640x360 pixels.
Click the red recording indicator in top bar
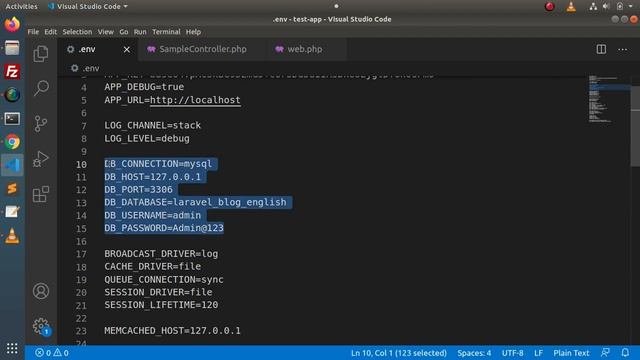click(549, 6)
